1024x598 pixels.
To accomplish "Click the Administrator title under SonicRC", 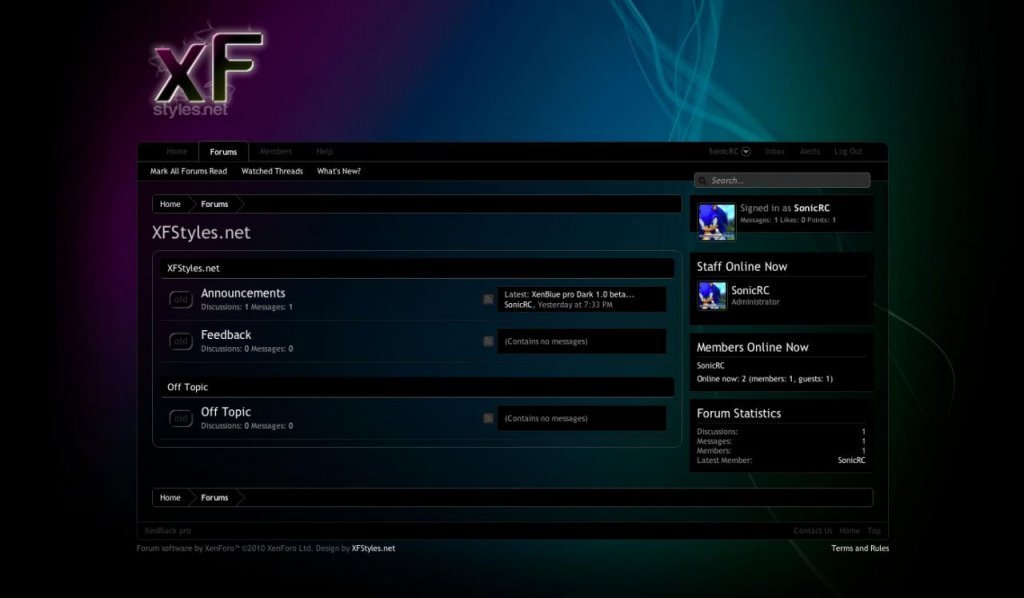I will coord(755,302).
